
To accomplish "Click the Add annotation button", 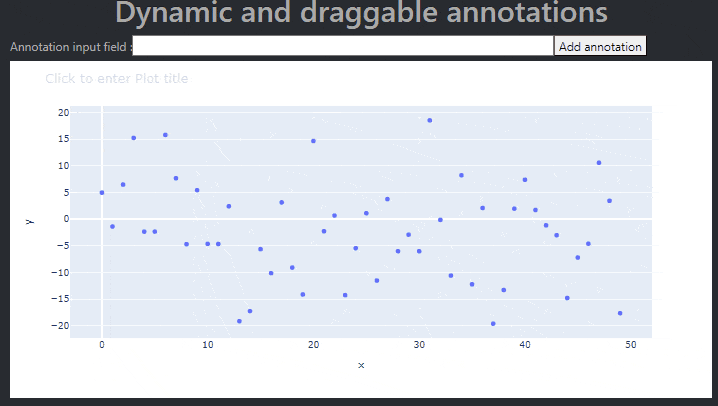I will 600,46.
